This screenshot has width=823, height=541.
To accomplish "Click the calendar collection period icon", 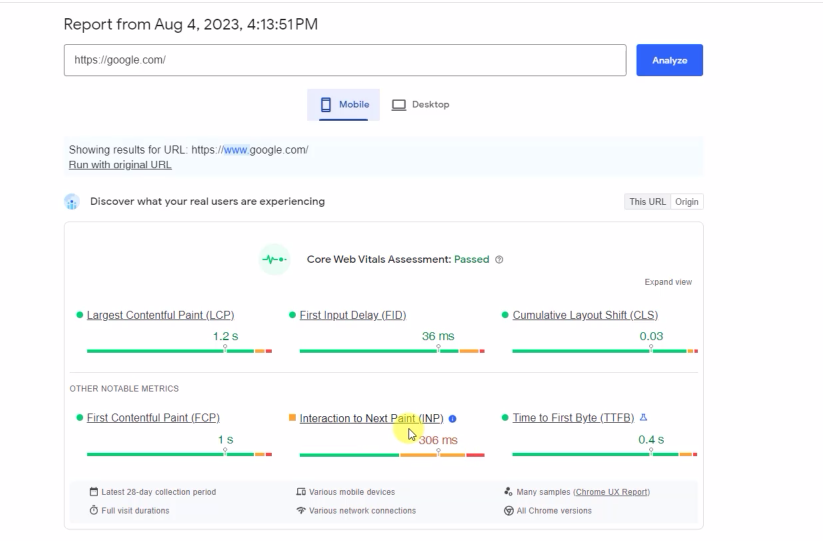I will coord(93,492).
